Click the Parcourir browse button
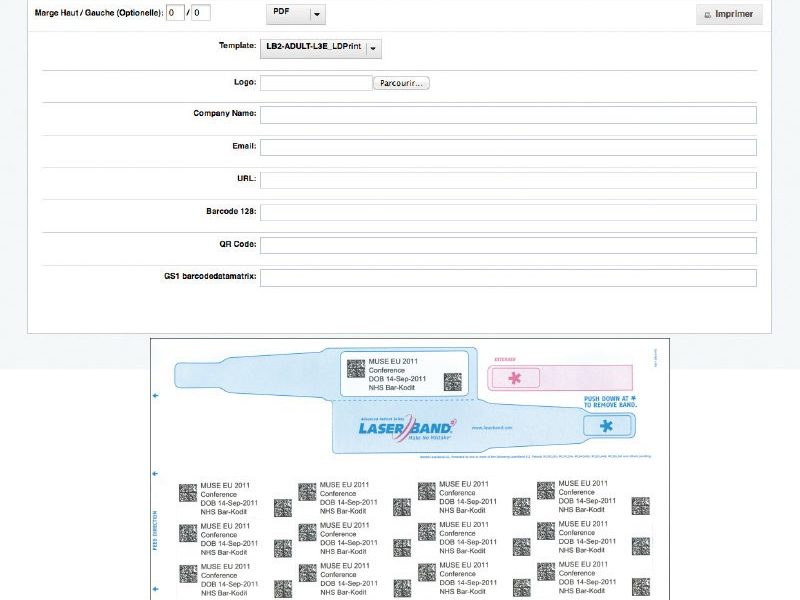Viewport: 800px width, 600px height. [x=402, y=83]
